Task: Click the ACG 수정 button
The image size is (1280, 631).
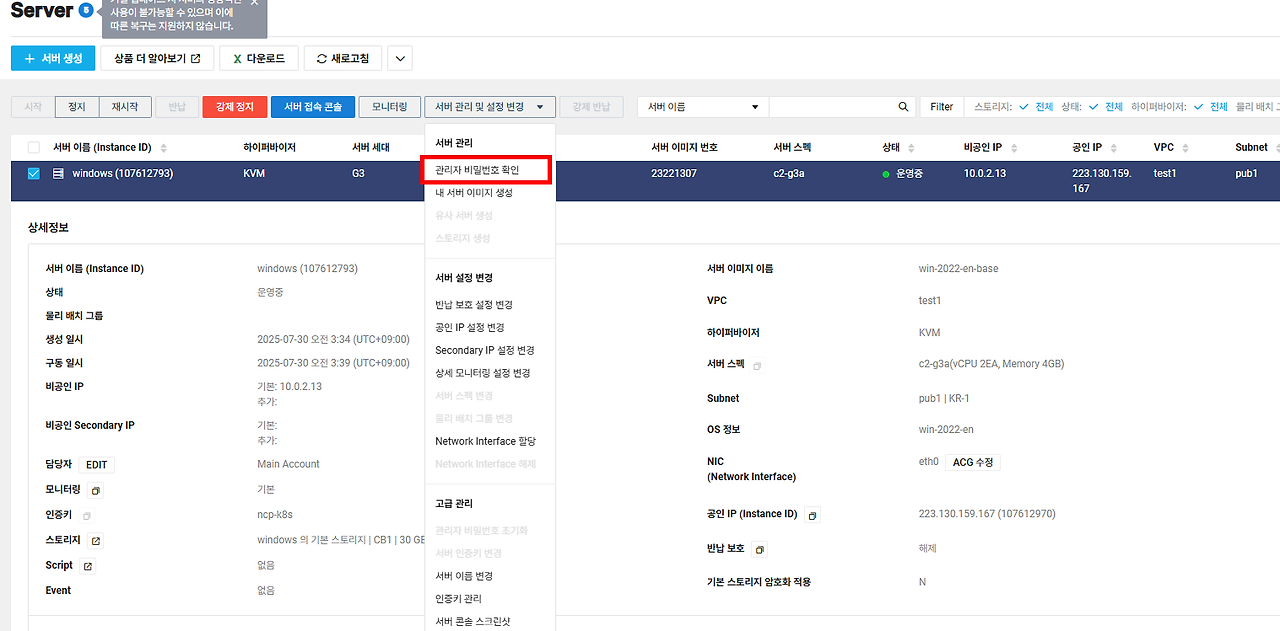Action: click(x=972, y=462)
